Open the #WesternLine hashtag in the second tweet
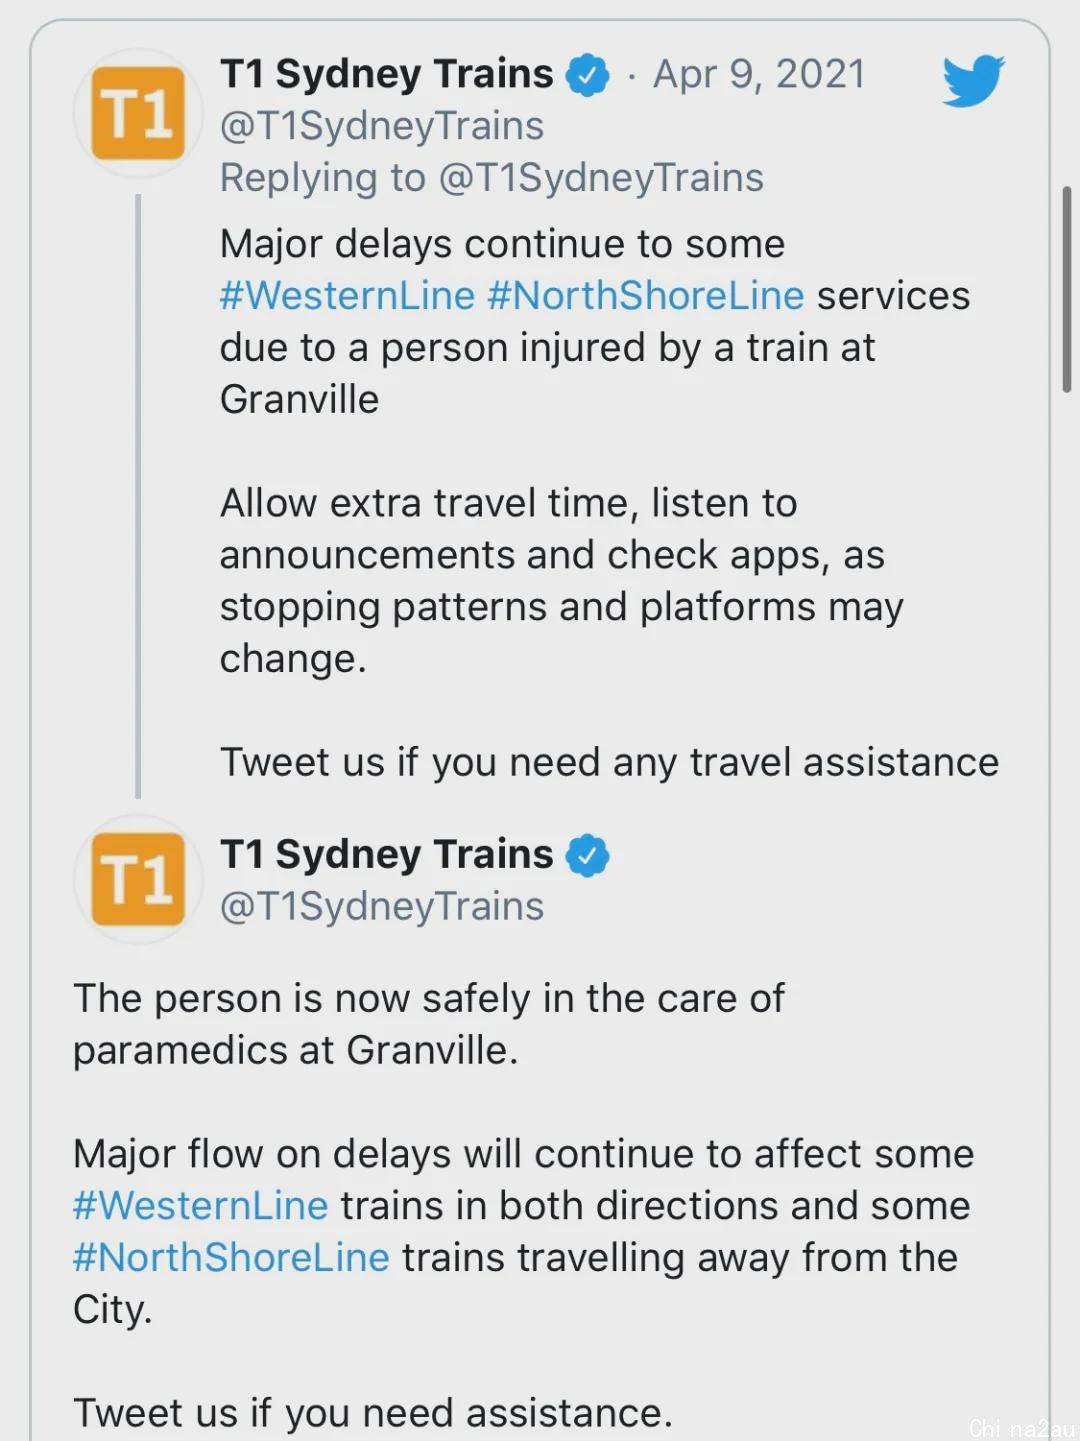 pos(200,1206)
